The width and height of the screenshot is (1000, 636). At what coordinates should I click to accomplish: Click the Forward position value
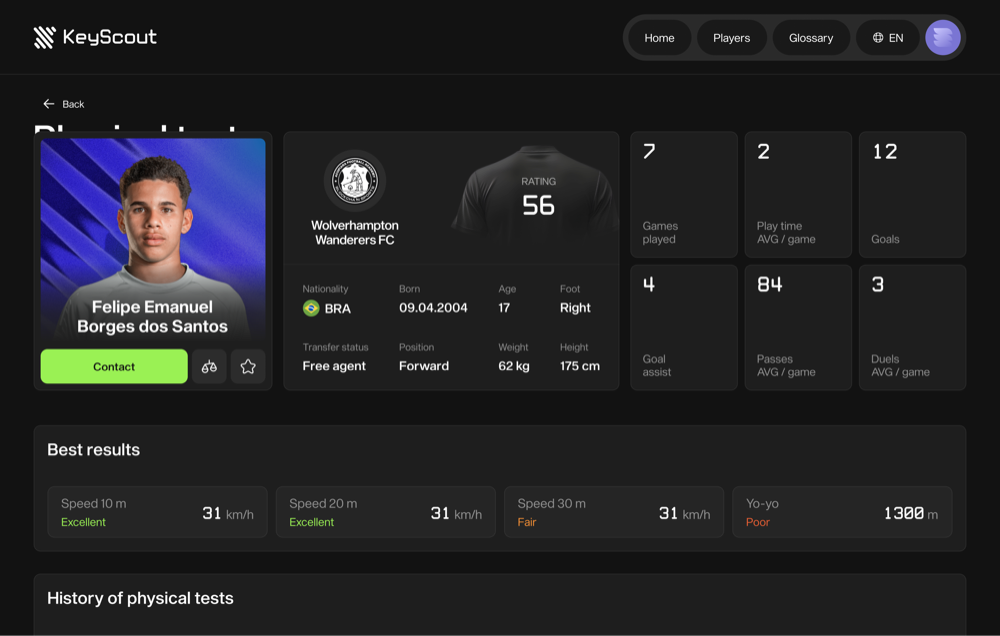tap(424, 366)
